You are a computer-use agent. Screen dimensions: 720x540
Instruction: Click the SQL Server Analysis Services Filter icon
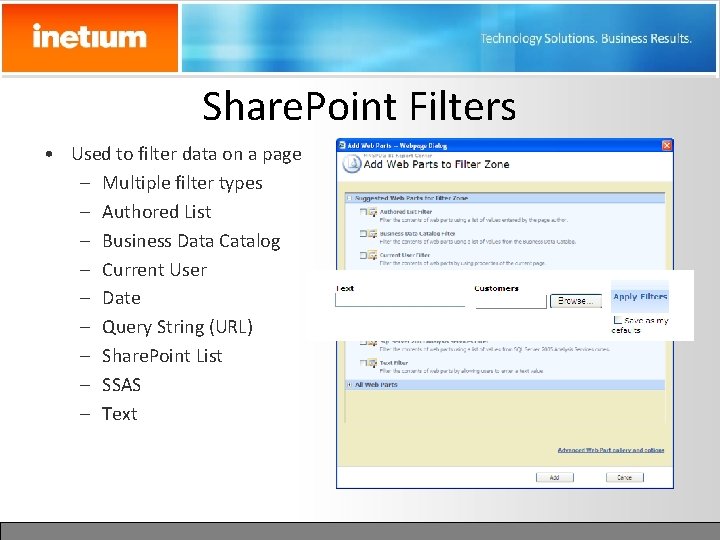pyautogui.click(x=373, y=343)
